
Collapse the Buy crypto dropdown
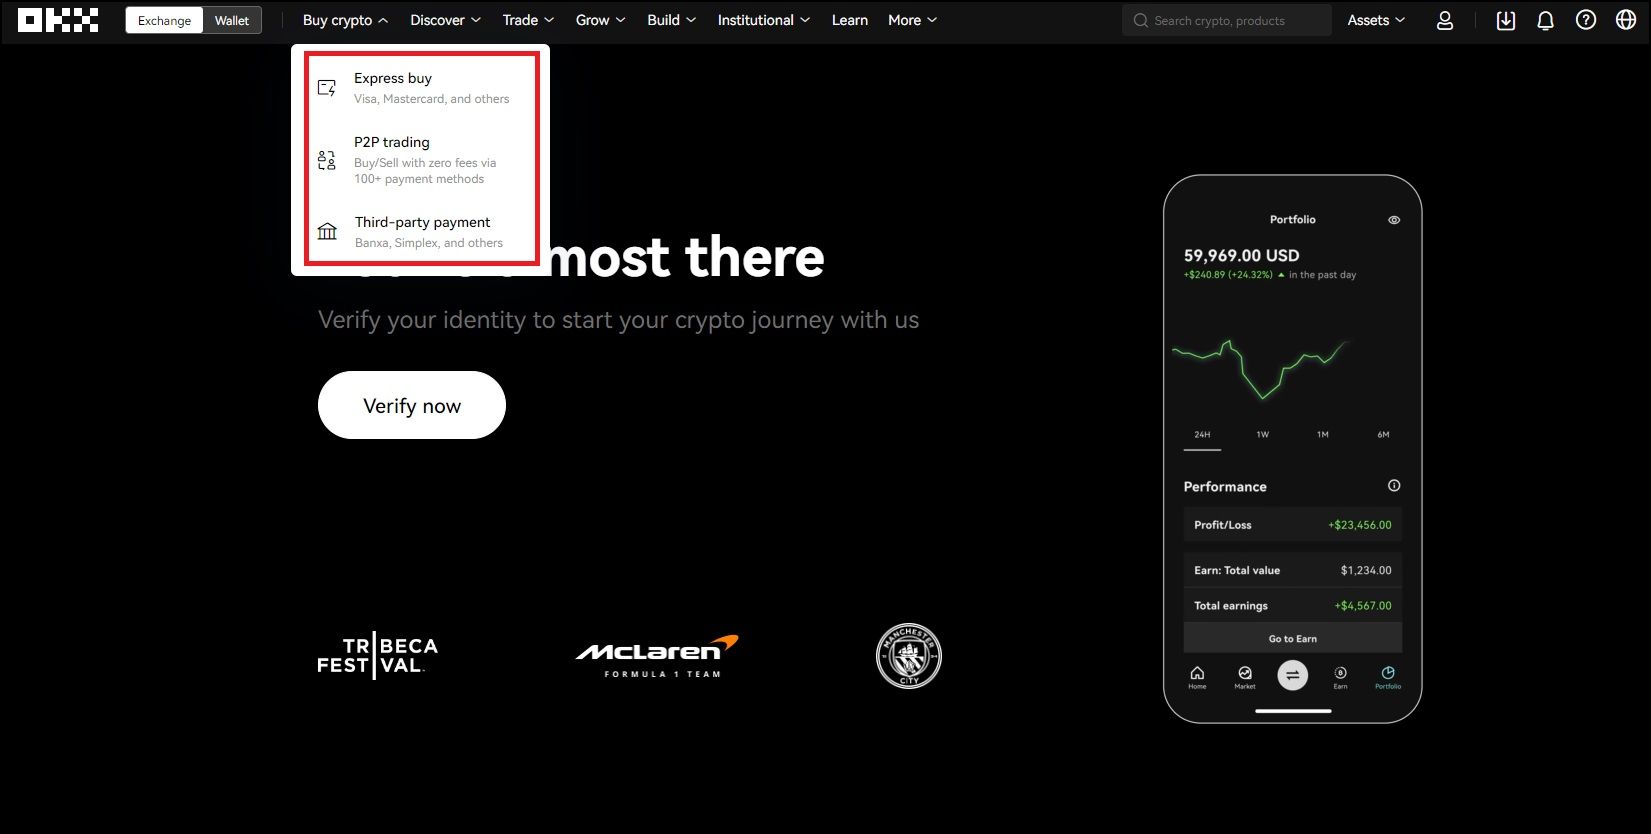point(345,20)
